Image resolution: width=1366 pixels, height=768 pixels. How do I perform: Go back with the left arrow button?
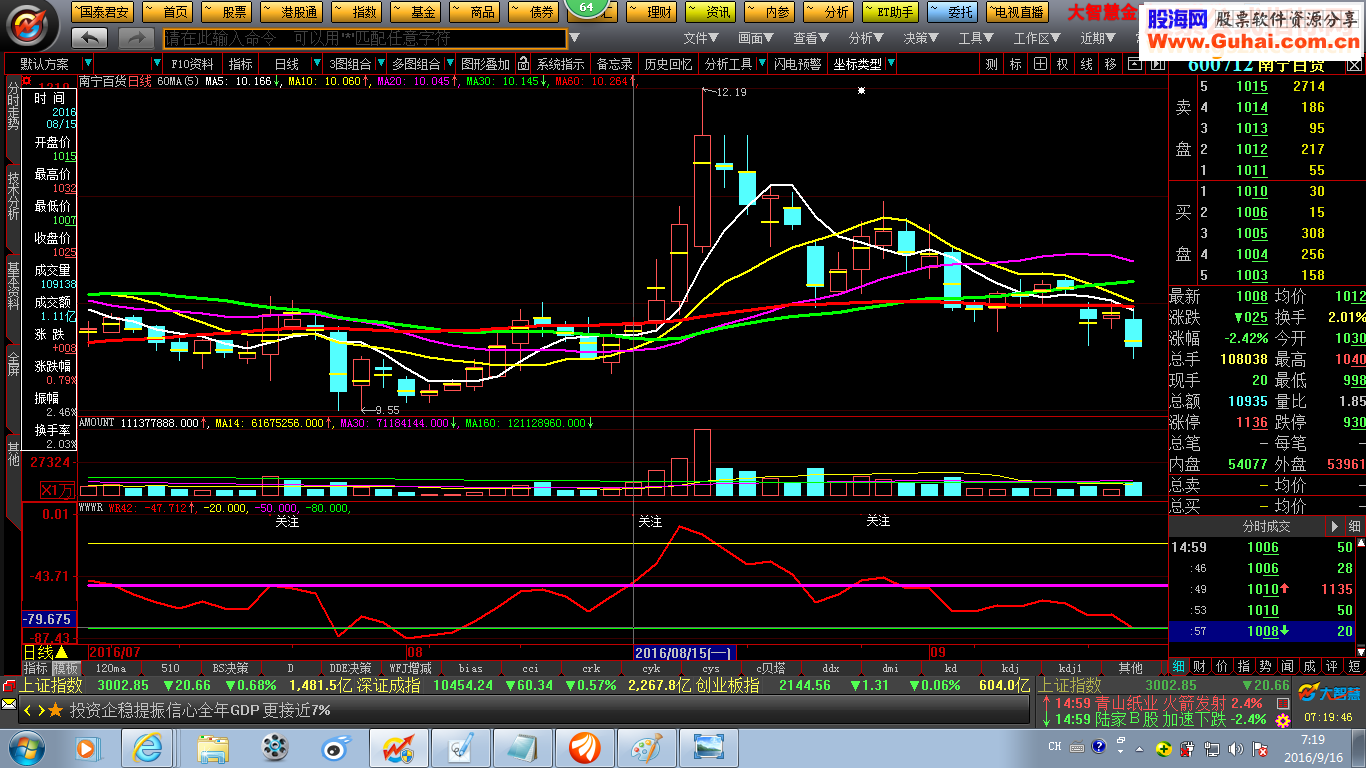[x=90, y=38]
